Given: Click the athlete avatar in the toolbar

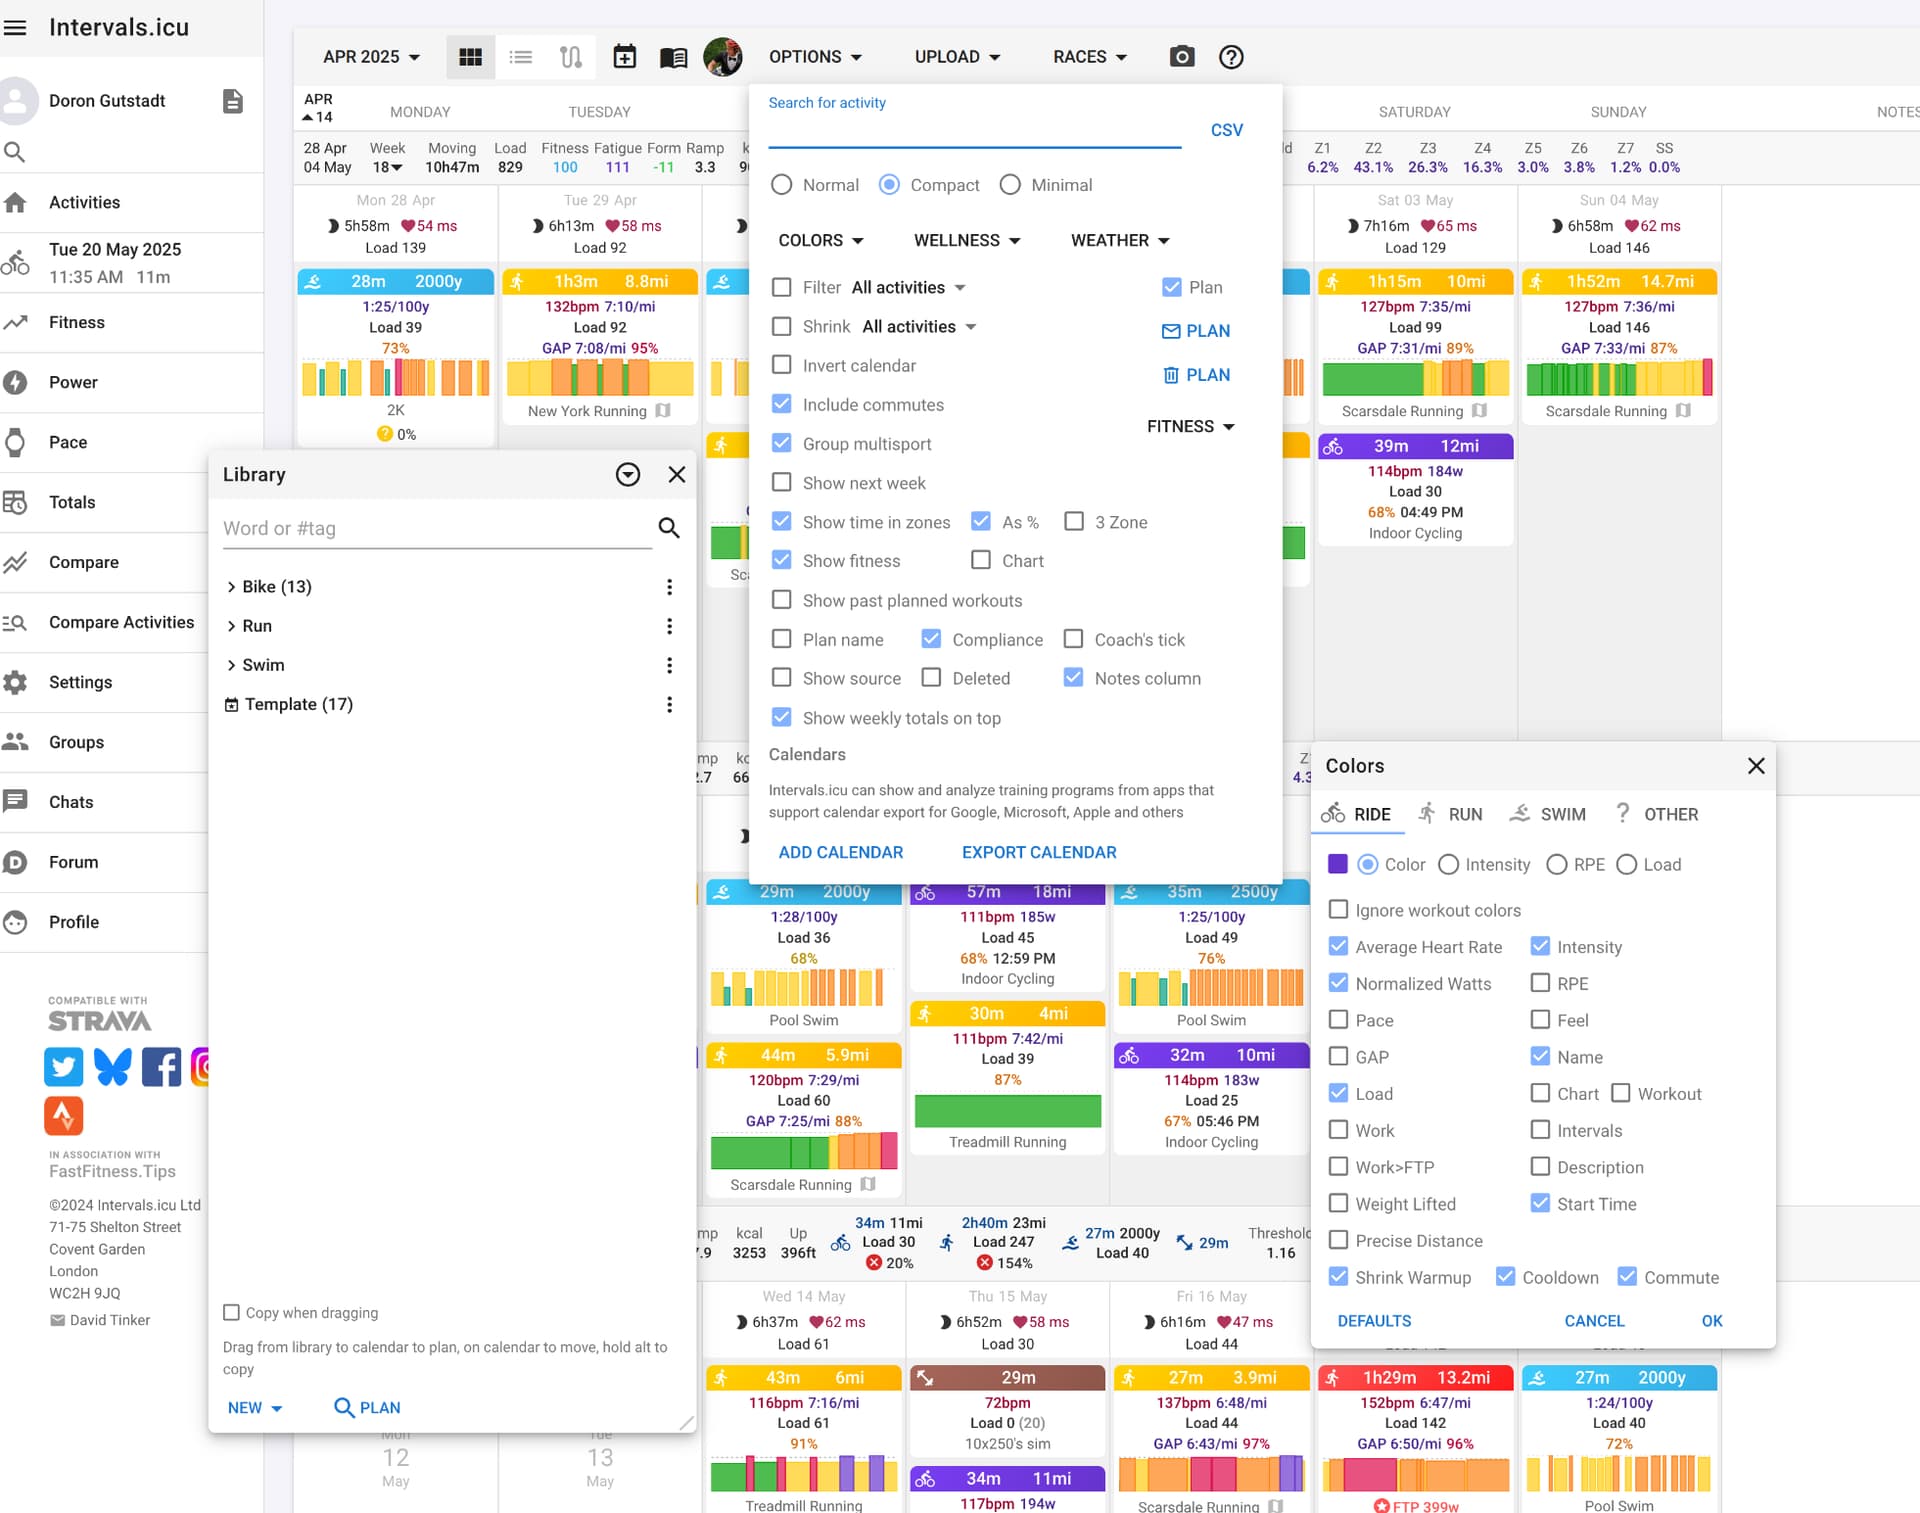Looking at the screenshot, I should [723, 57].
